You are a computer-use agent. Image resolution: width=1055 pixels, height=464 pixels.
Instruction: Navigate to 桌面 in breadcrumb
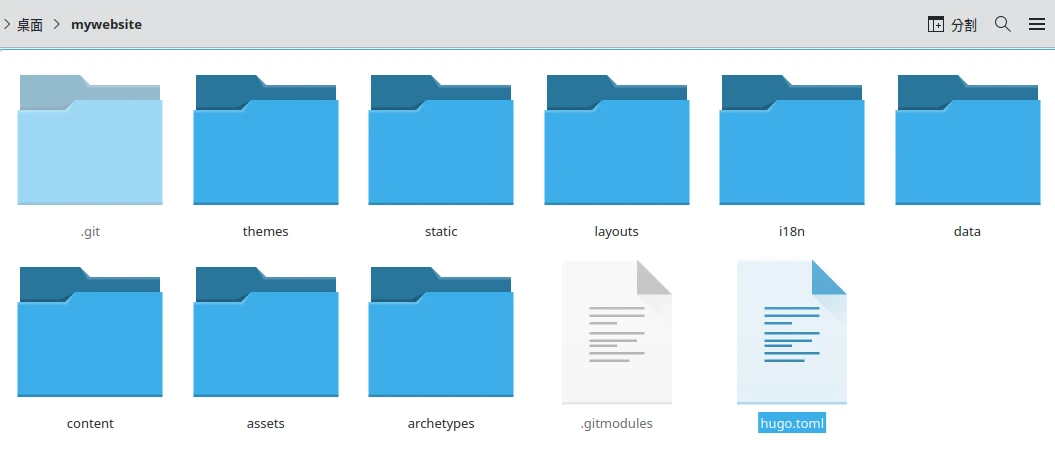30,24
